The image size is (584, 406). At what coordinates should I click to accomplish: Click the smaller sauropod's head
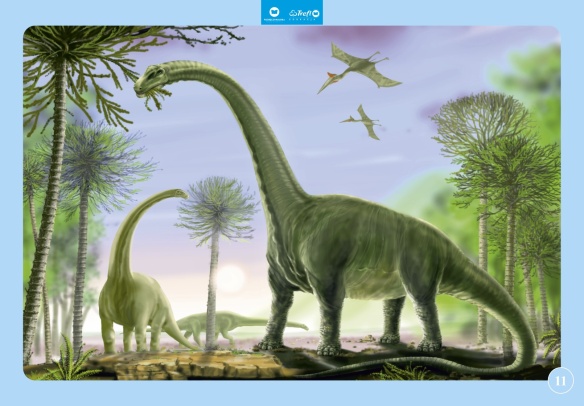tap(179, 193)
